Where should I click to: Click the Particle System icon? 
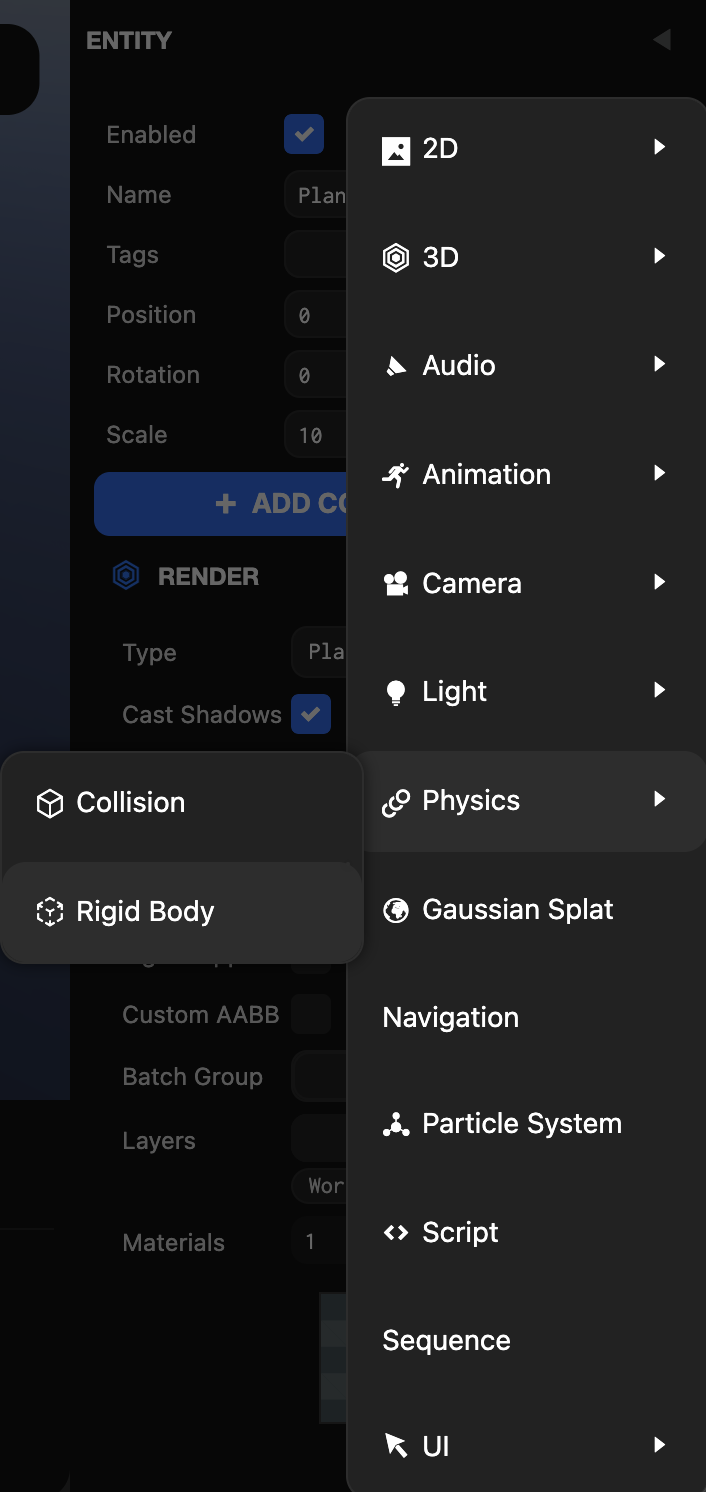396,1125
